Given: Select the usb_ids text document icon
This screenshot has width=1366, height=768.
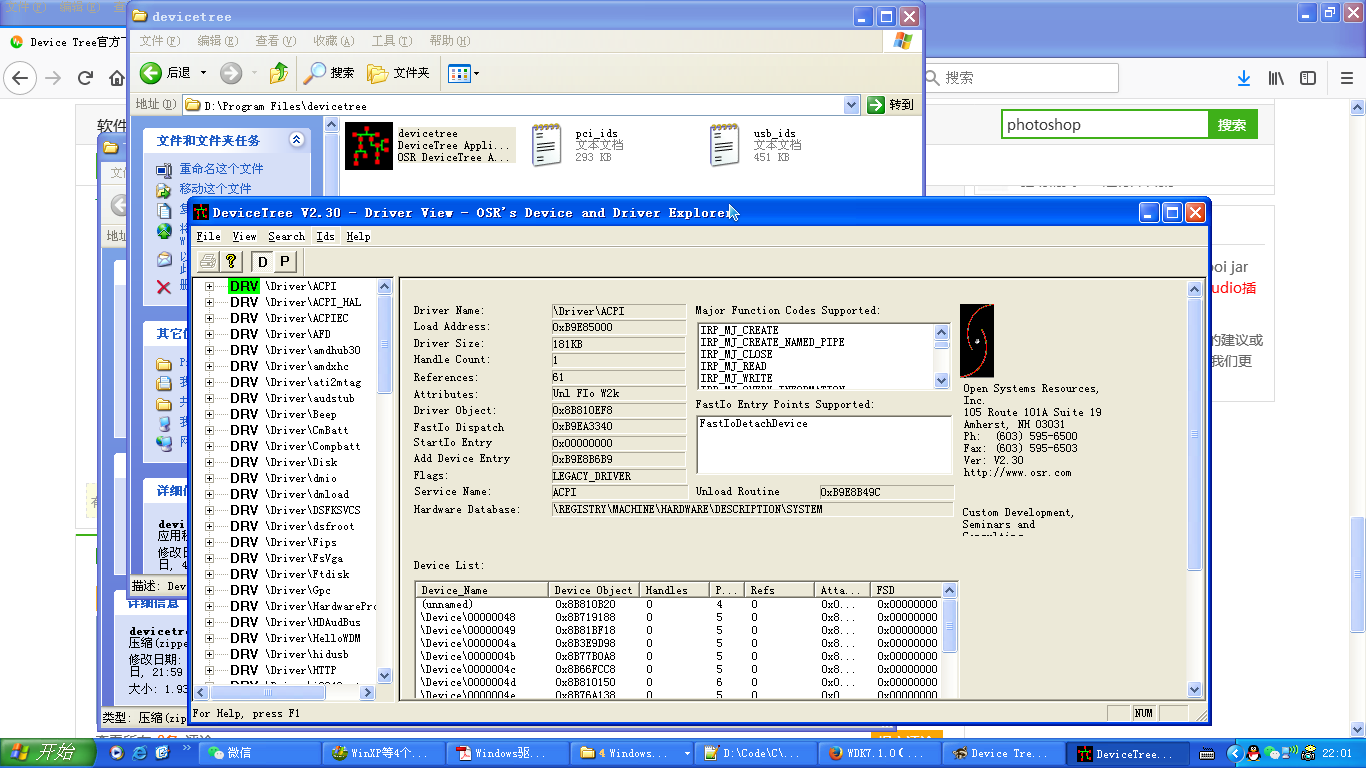Looking at the screenshot, I should coord(725,145).
